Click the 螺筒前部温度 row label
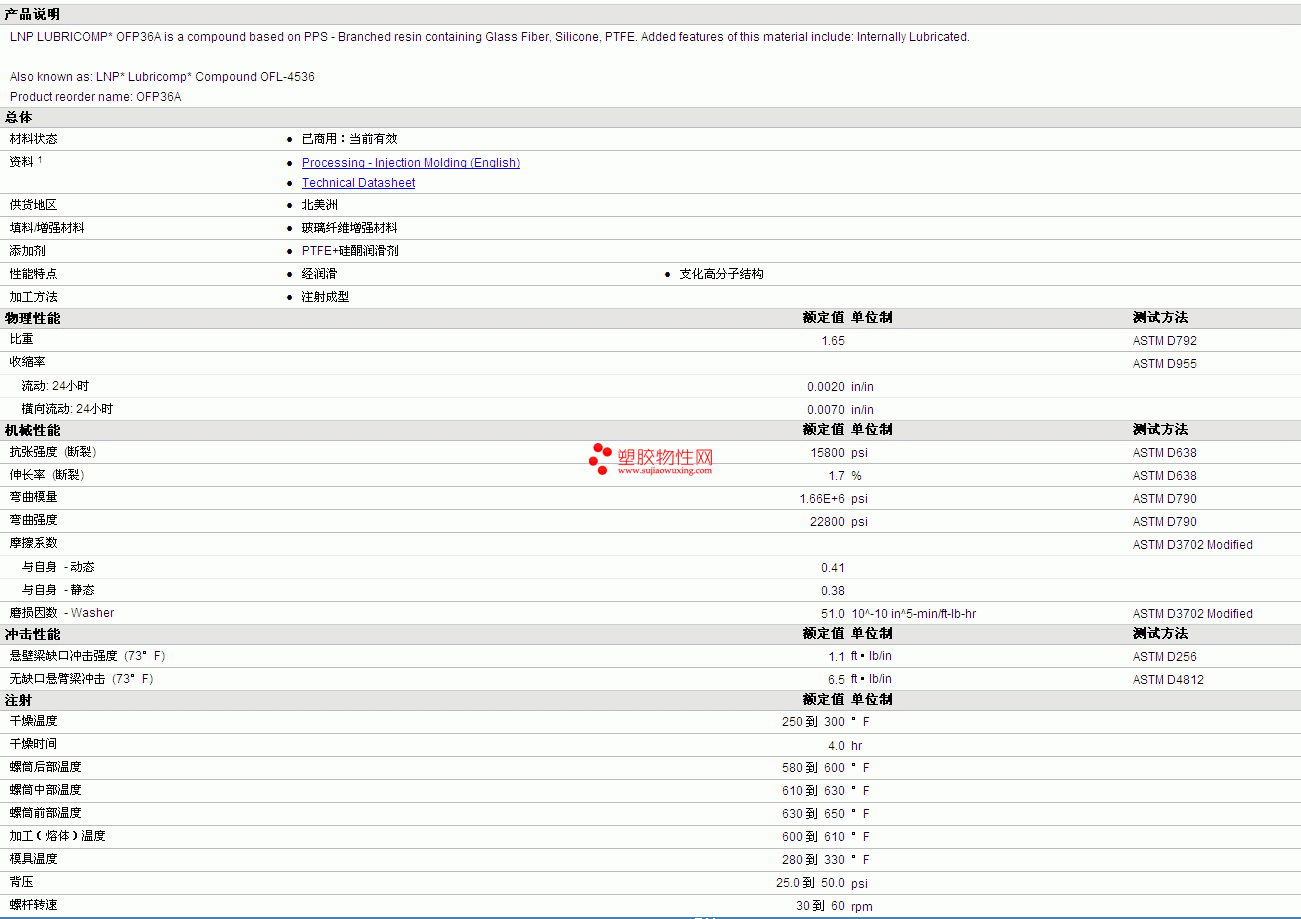This screenshot has height=919, width=1301. pyautogui.click(x=46, y=813)
